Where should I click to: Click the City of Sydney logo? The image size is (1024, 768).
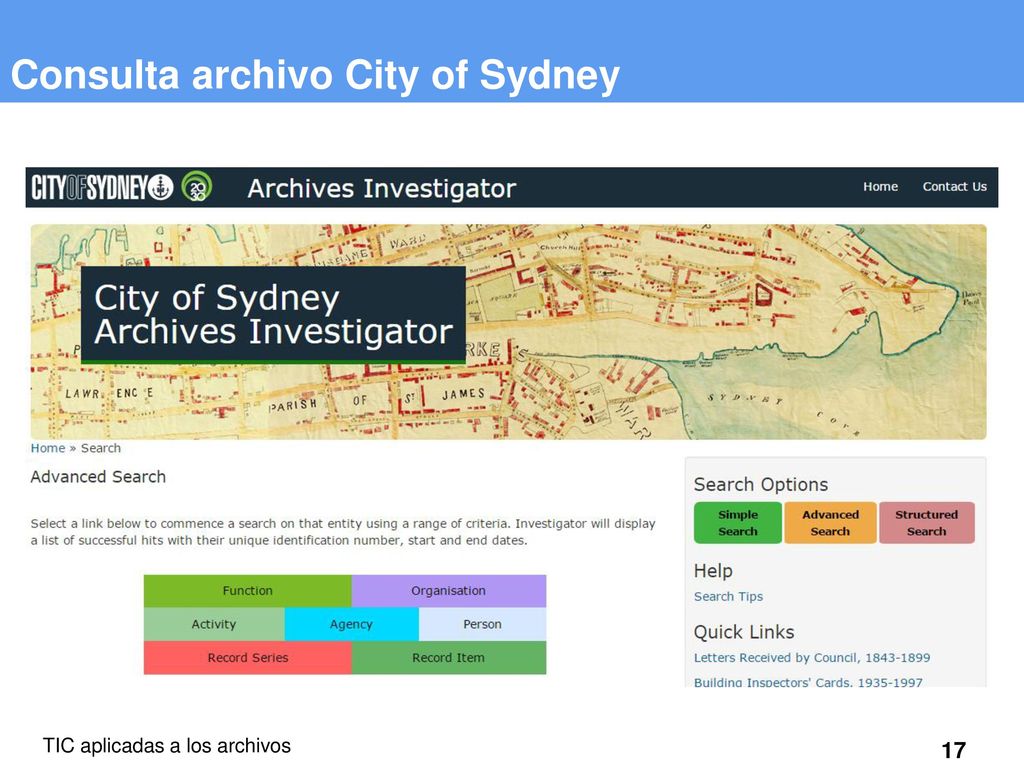(102, 187)
